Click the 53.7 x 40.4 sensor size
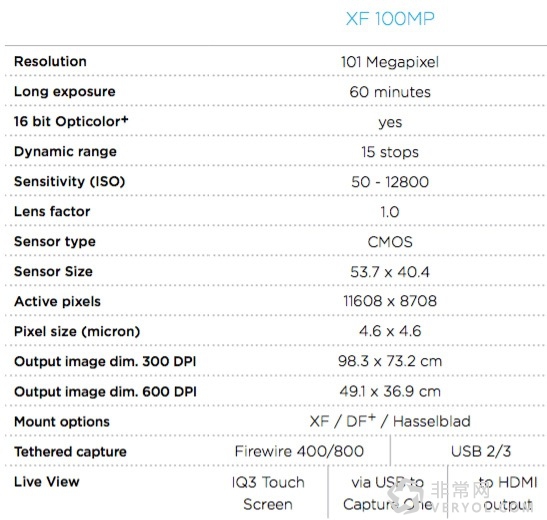This screenshot has width=547, height=520. pyautogui.click(x=390, y=272)
